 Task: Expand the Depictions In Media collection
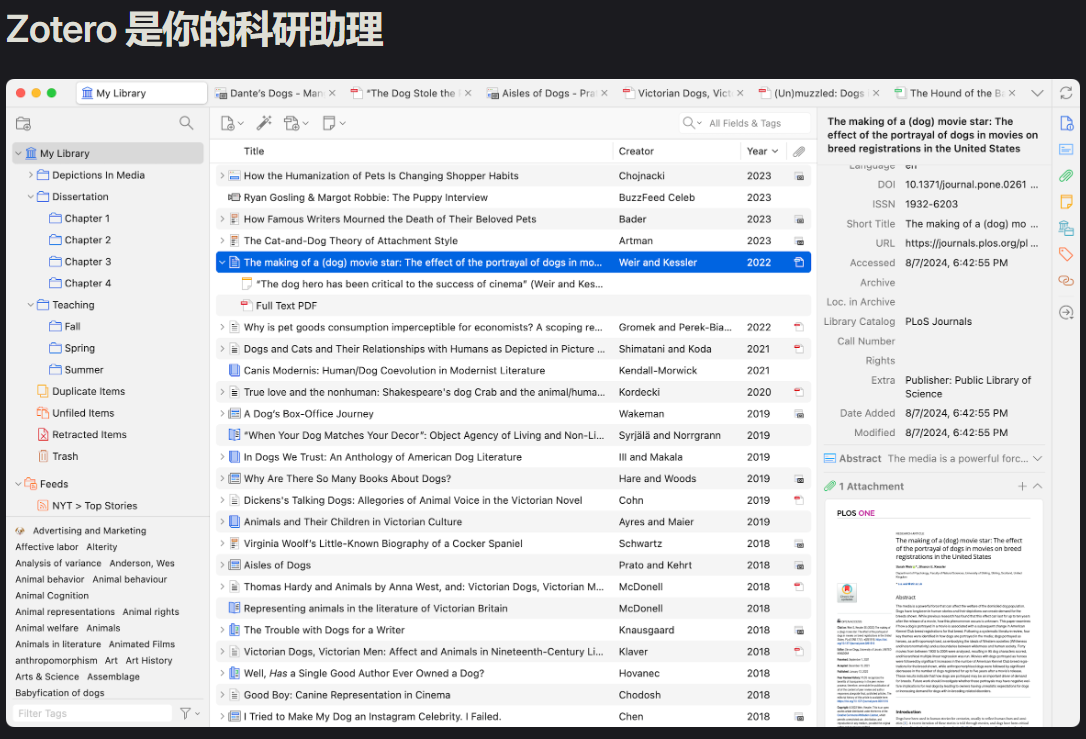coord(30,175)
